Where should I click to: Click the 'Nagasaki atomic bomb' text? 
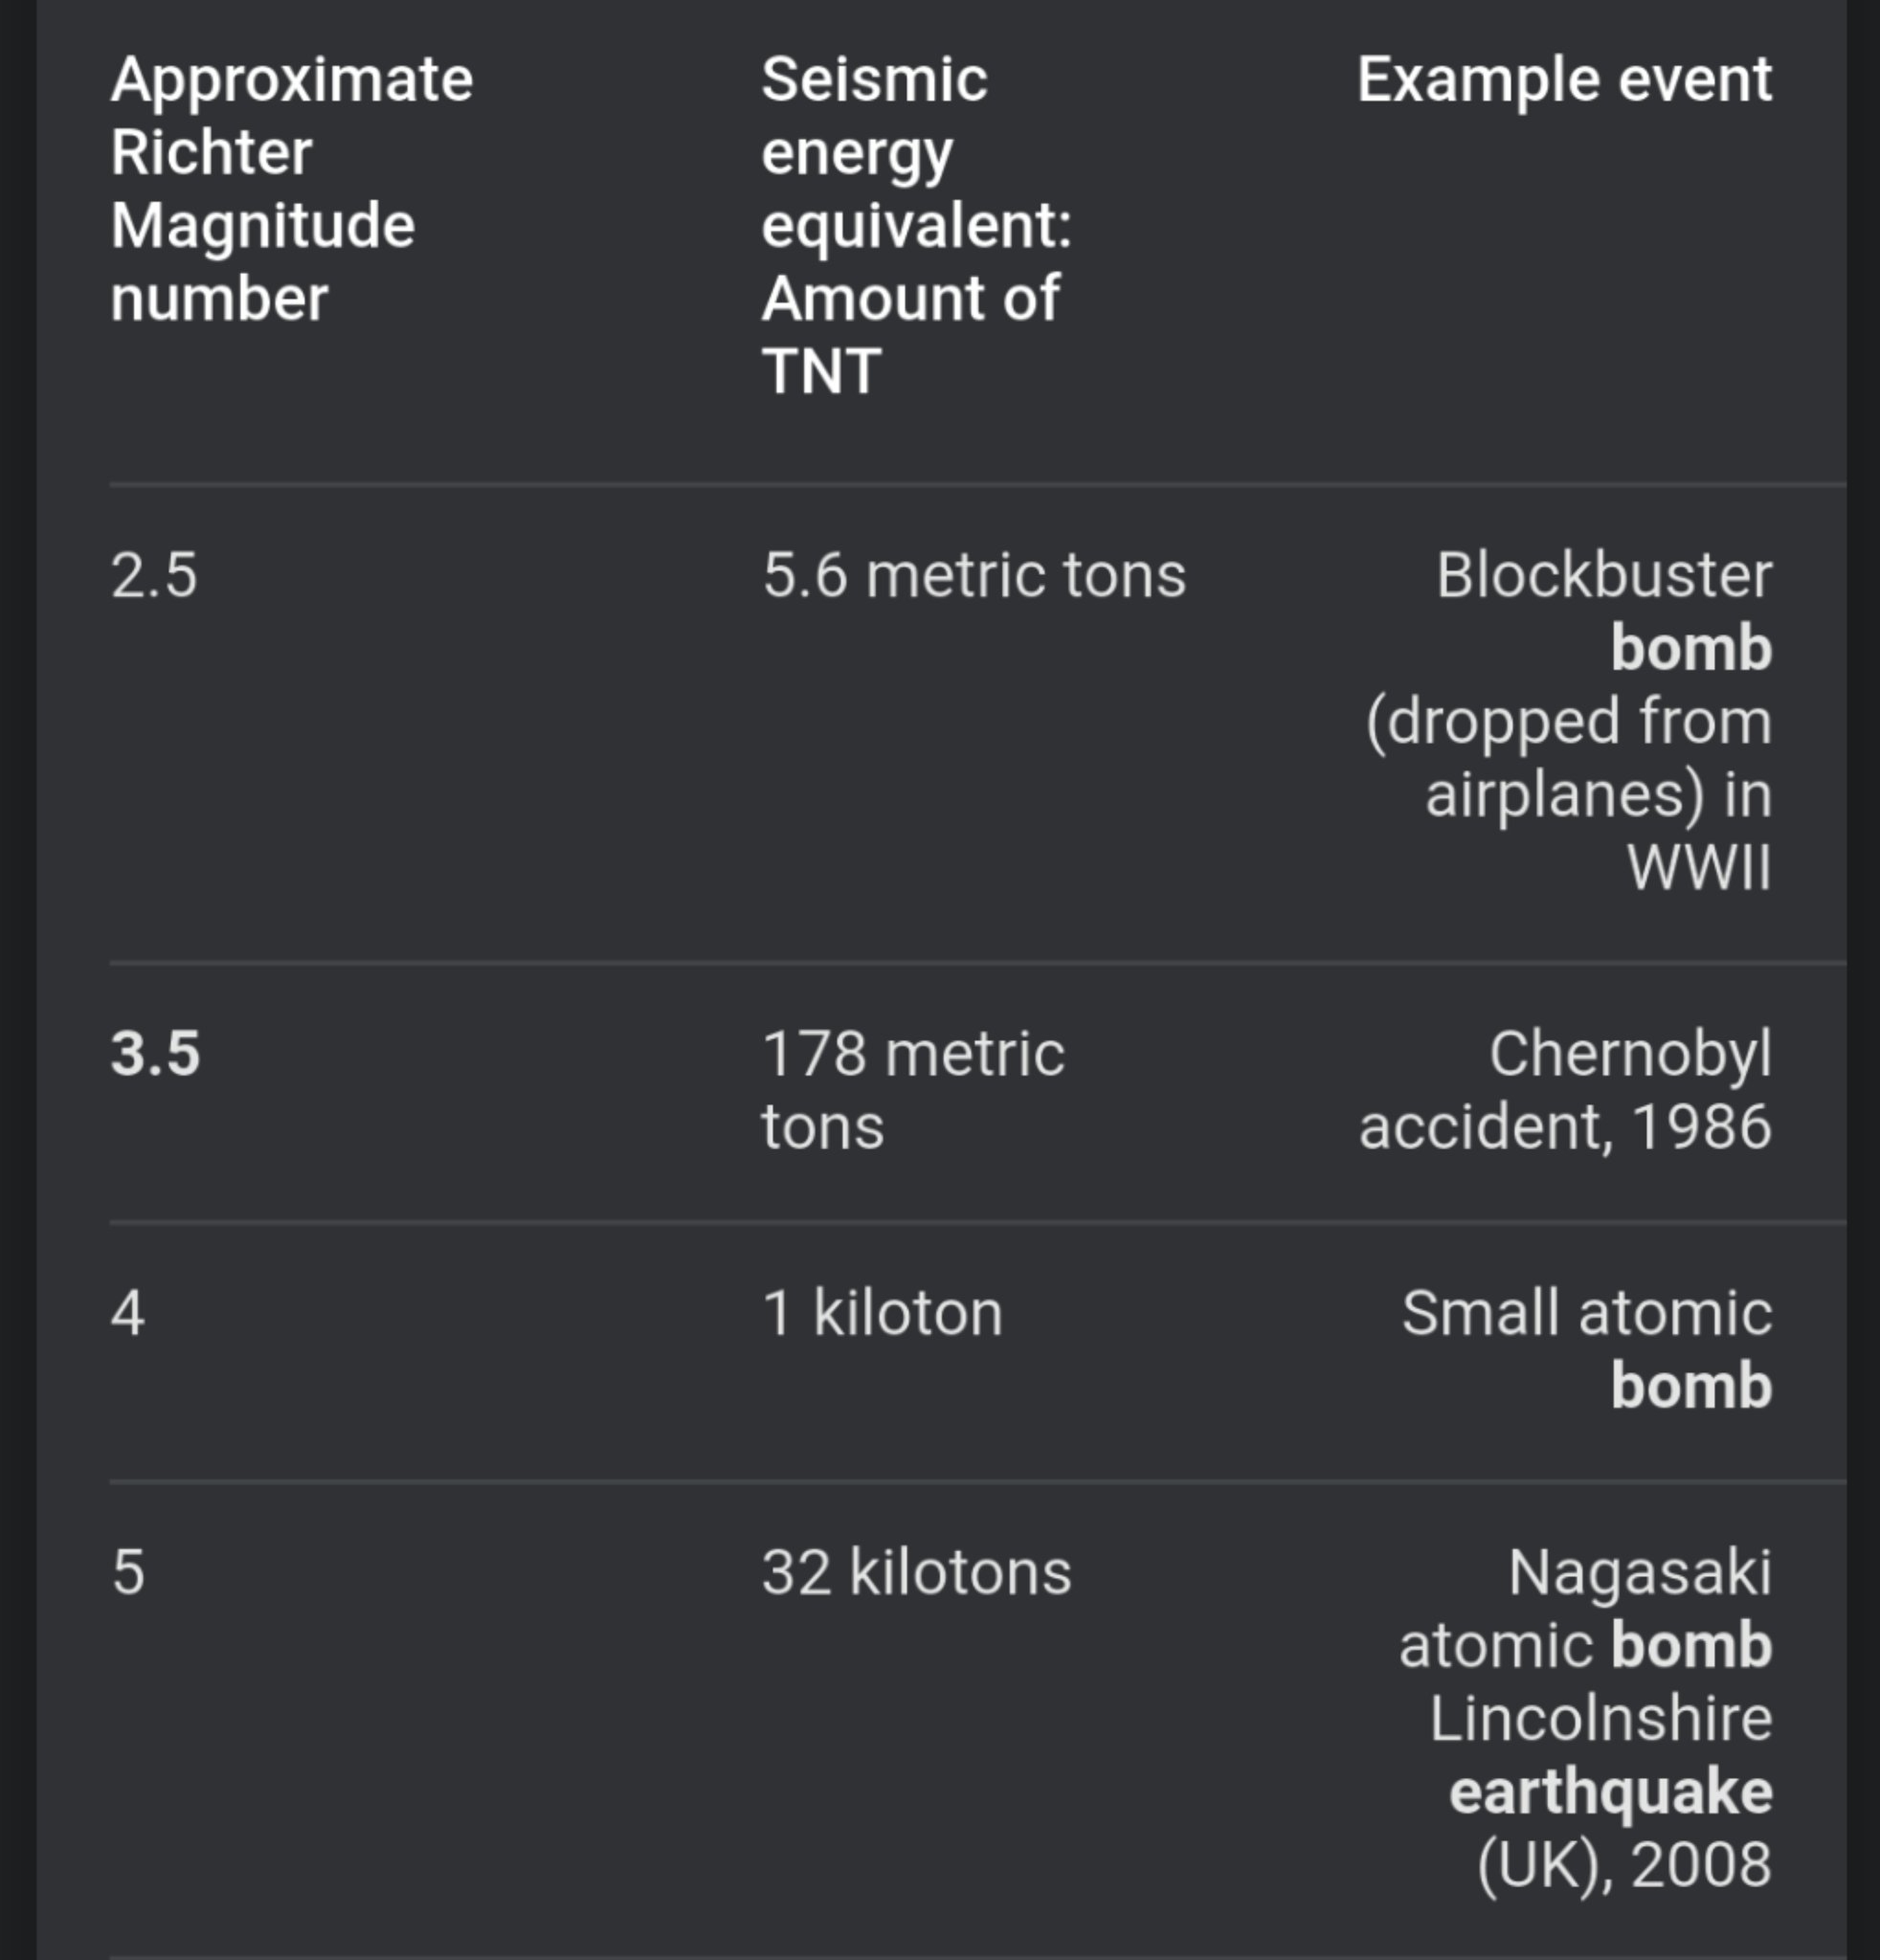pos(1586,1609)
